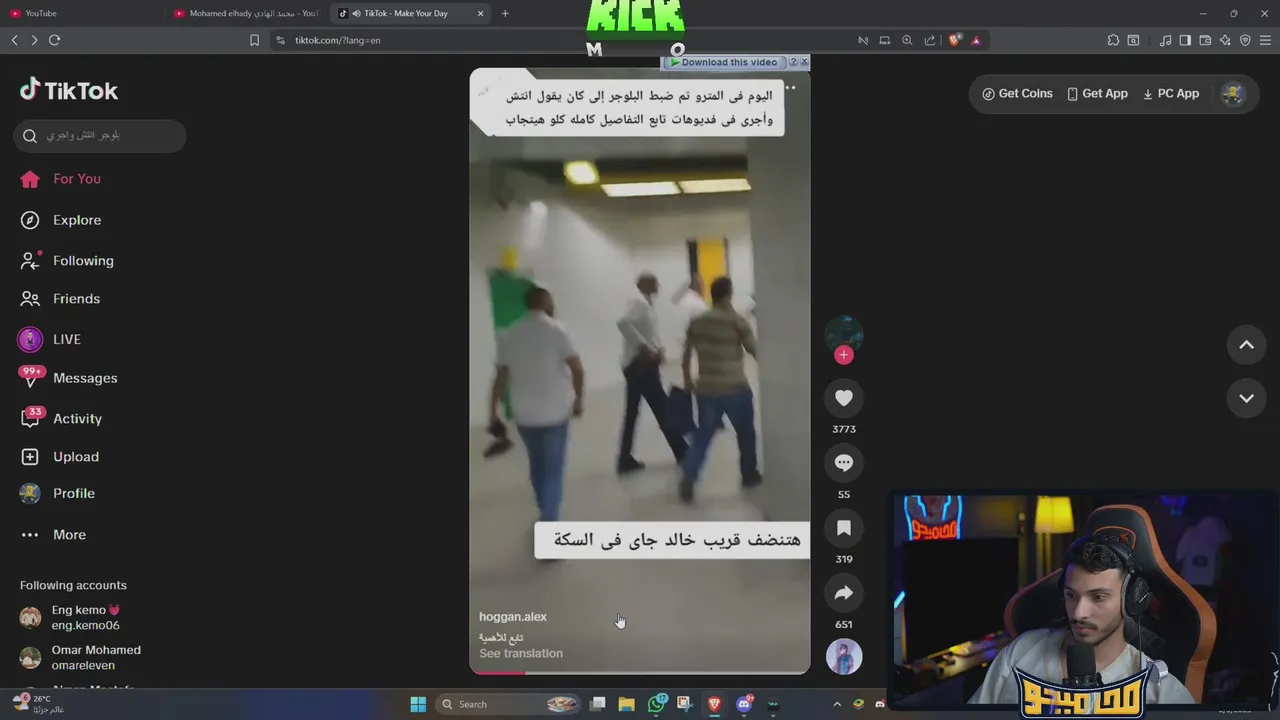
Task: Close the download overlay with X
Action: 804,62
